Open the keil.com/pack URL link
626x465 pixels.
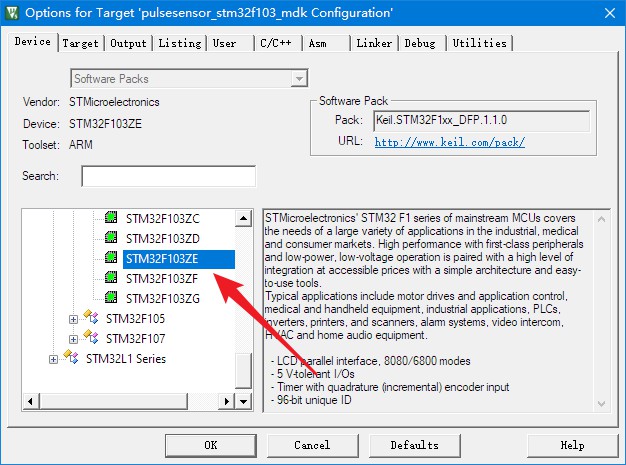point(450,142)
